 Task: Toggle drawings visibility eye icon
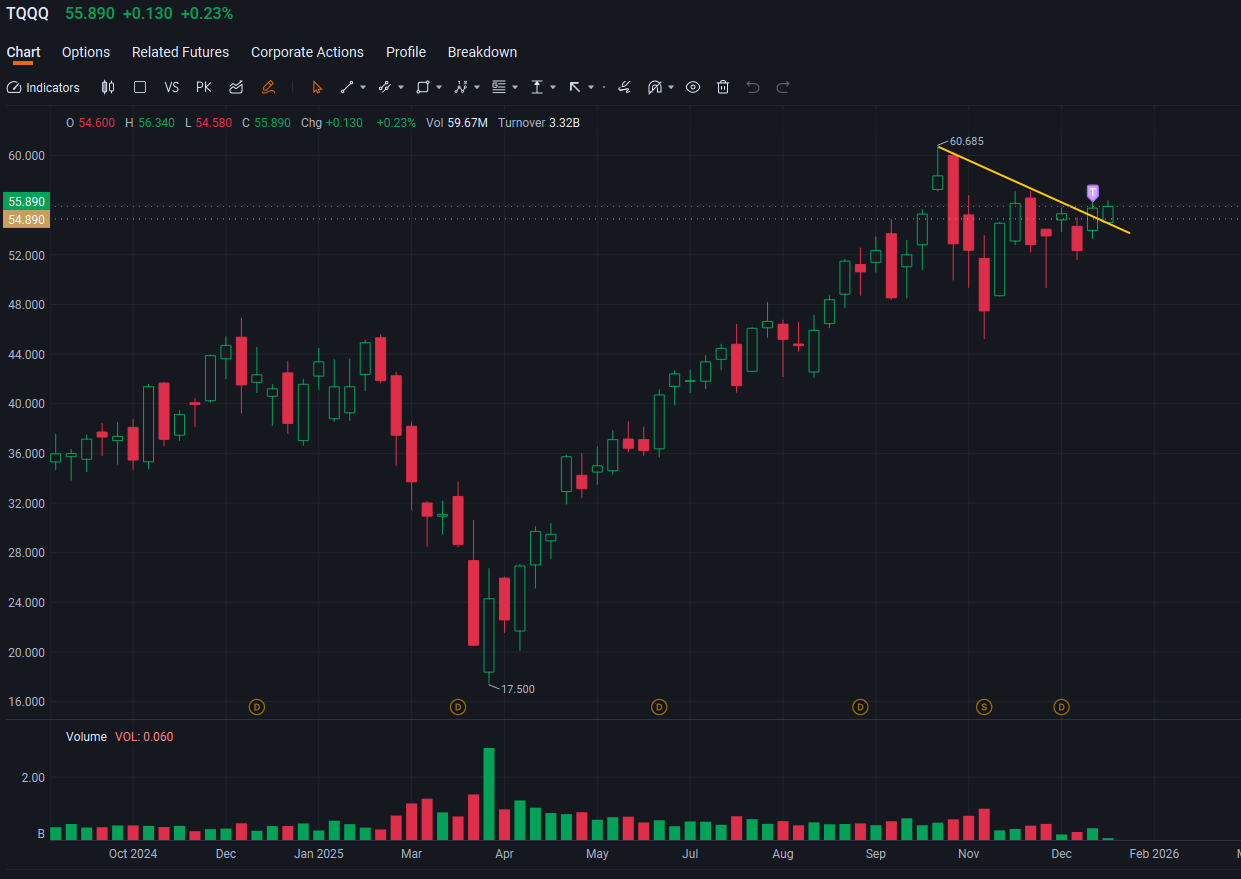pos(693,88)
